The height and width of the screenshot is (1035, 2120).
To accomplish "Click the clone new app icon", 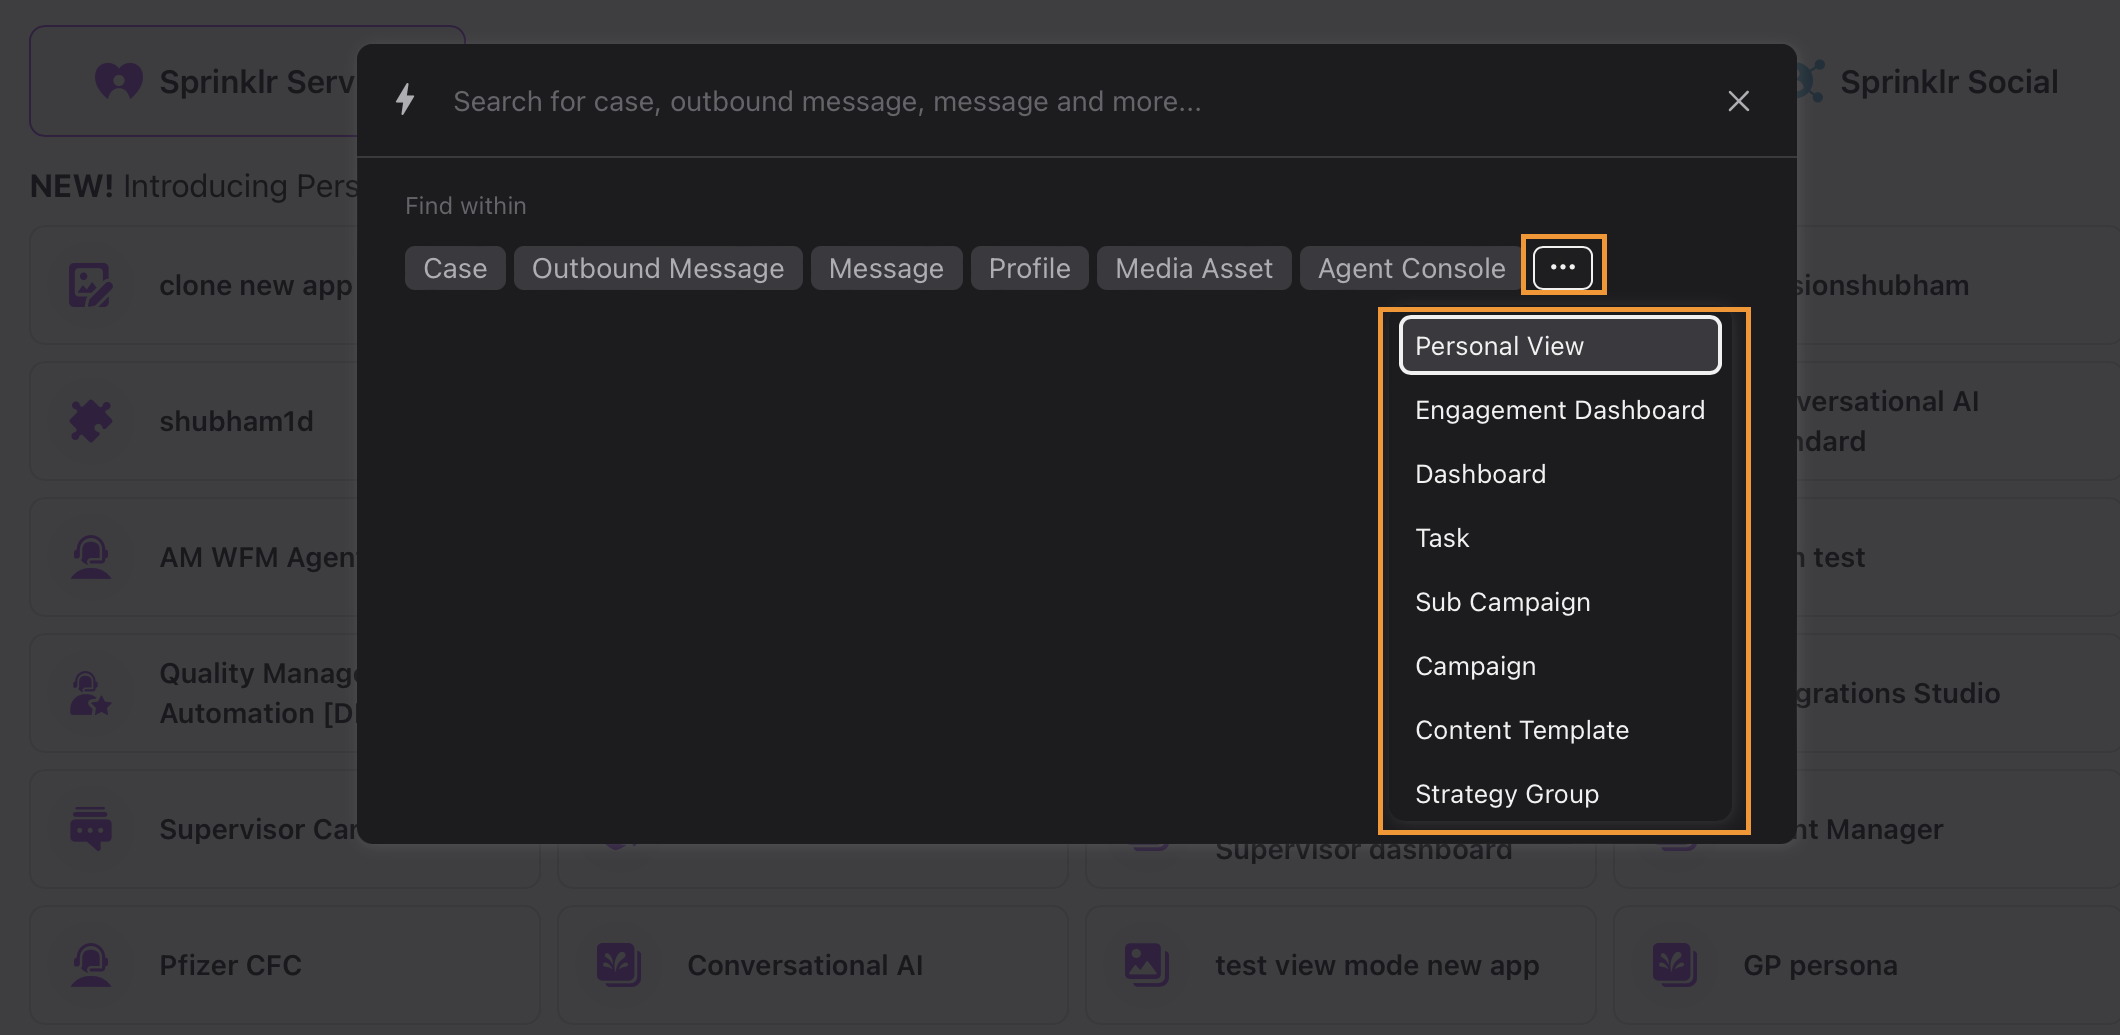I will click(90, 285).
